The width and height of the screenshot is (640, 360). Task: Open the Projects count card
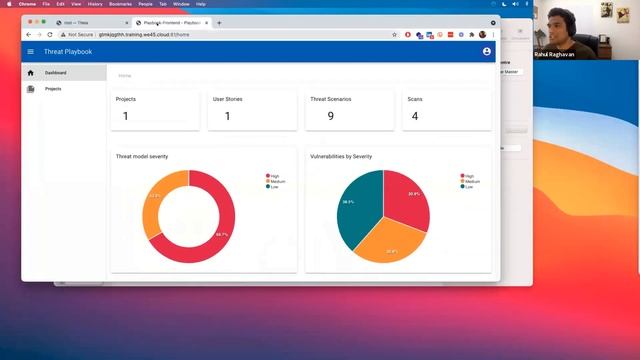pyautogui.click(x=155, y=110)
